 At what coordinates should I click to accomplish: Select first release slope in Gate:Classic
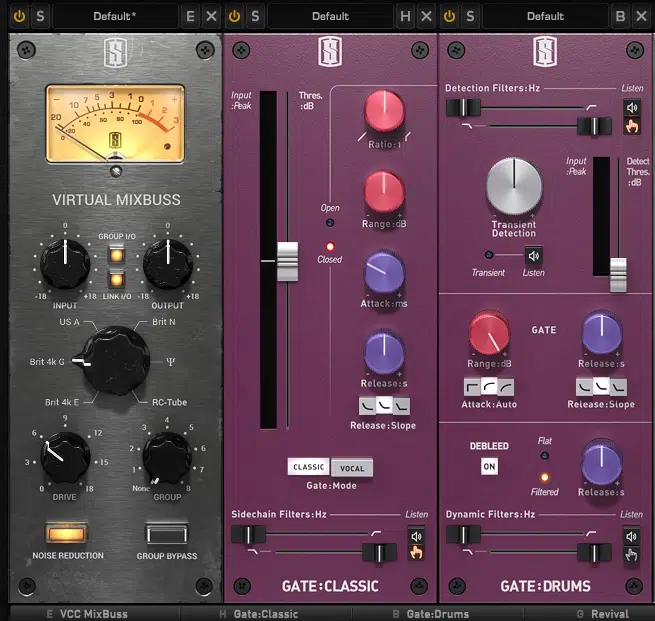(367, 406)
